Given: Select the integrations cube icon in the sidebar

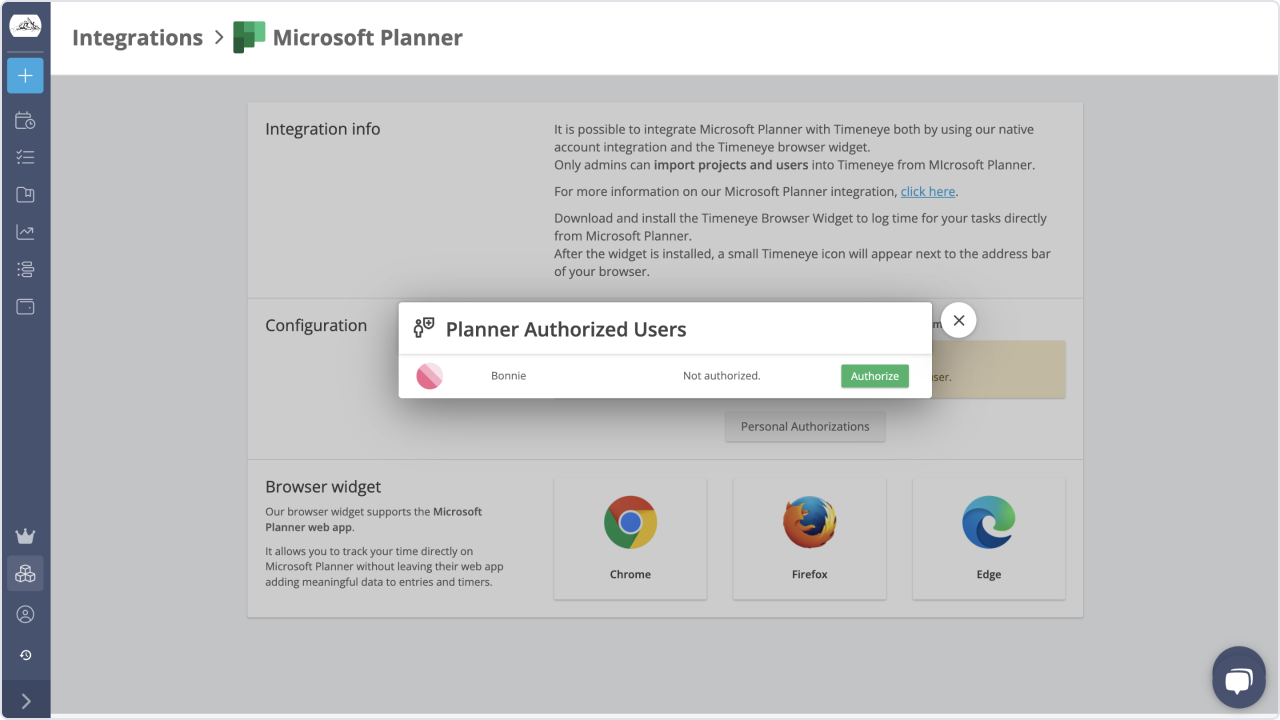Looking at the screenshot, I should click(25, 573).
